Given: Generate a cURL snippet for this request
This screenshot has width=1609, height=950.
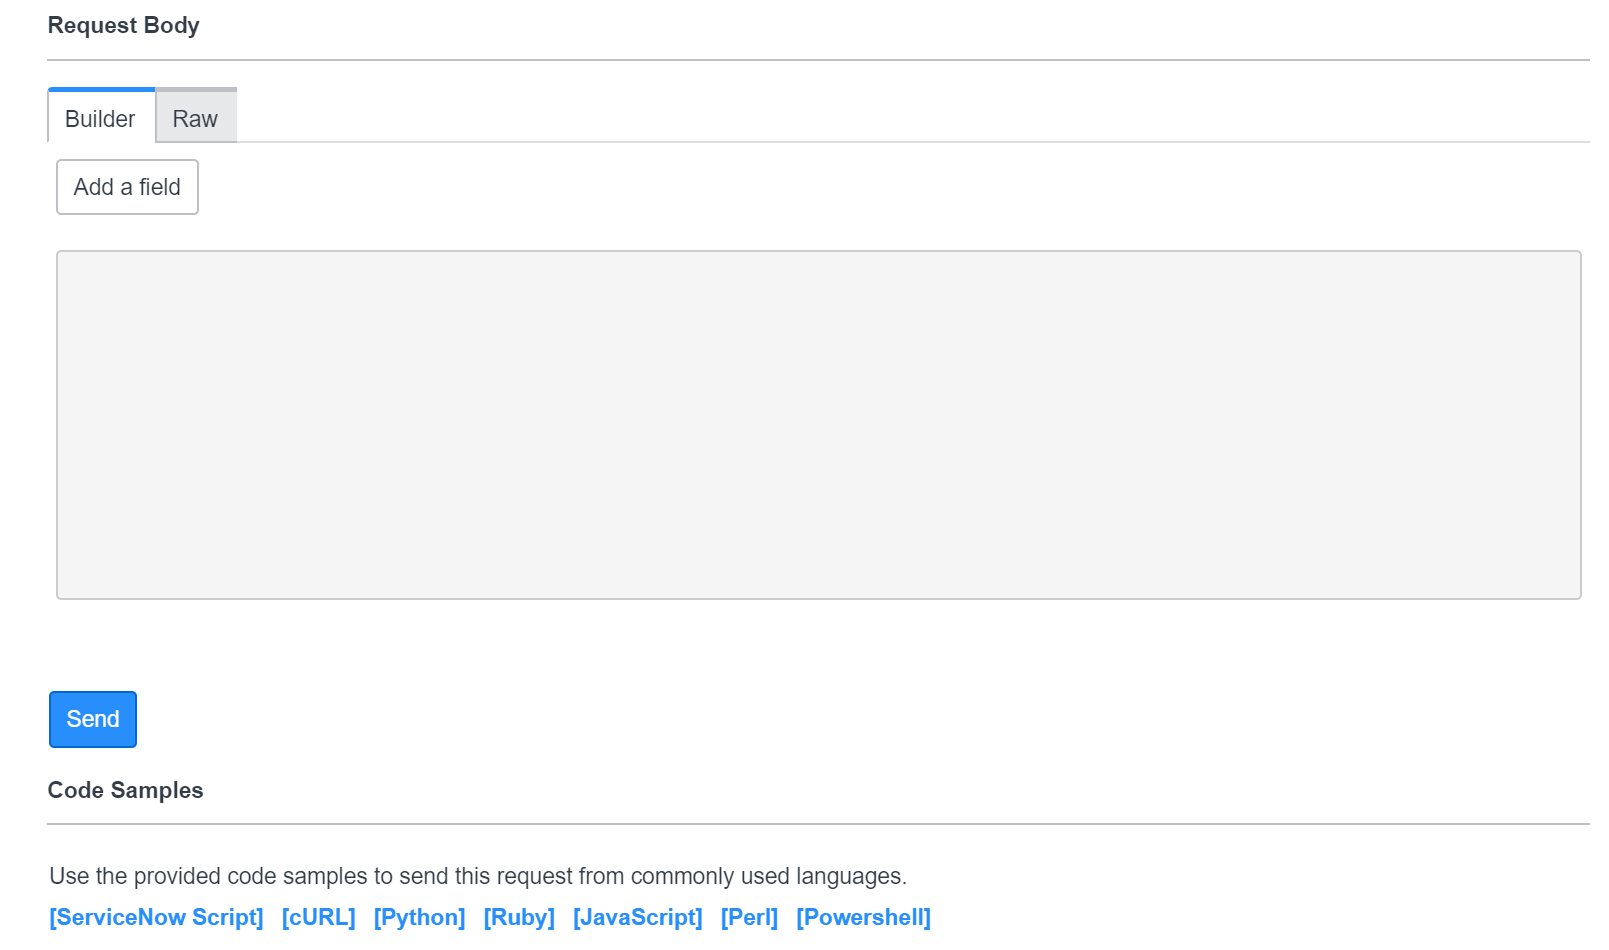Looking at the screenshot, I should 319,917.
